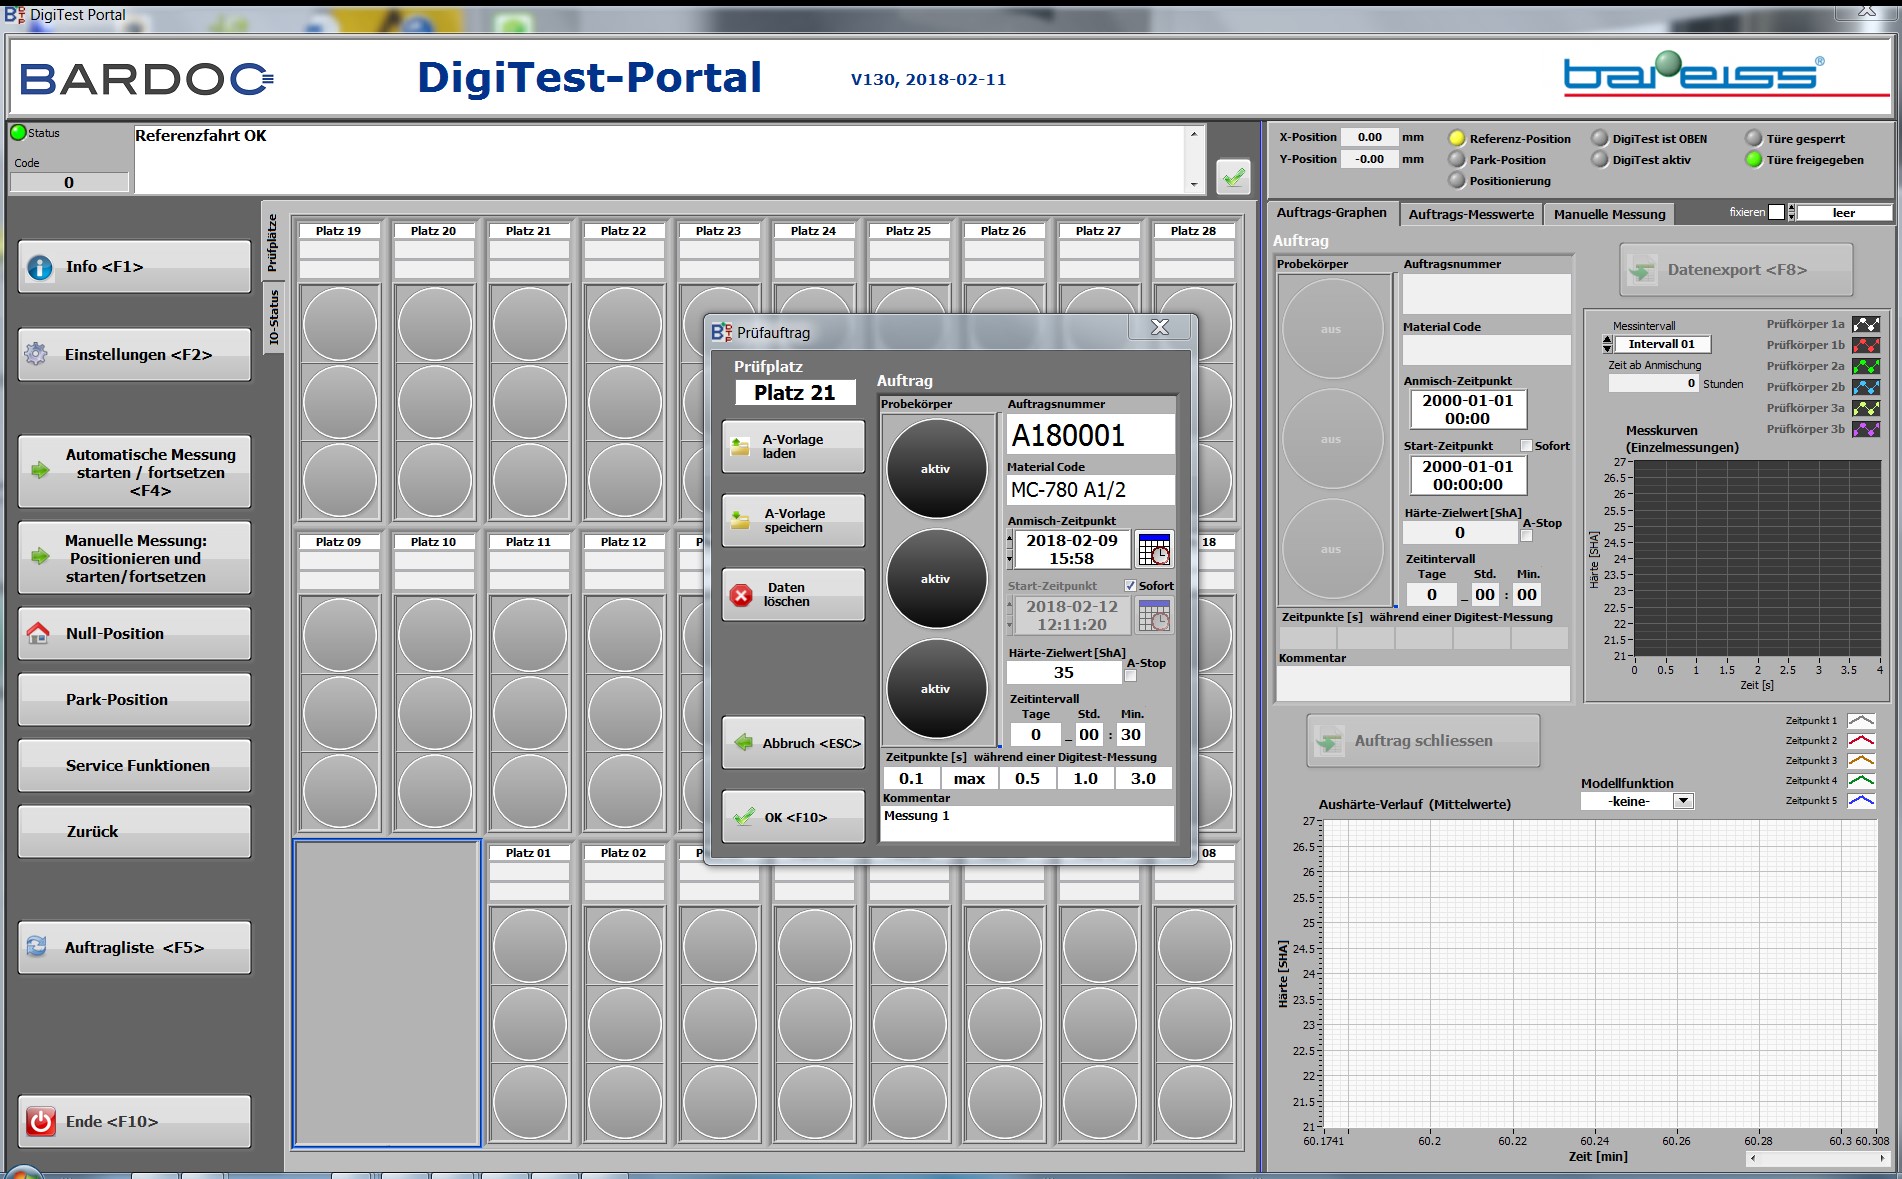Confirm Prüfauftrag with OK <F10>
The image size is (1902, 1179).
click(x=793, y=817)
